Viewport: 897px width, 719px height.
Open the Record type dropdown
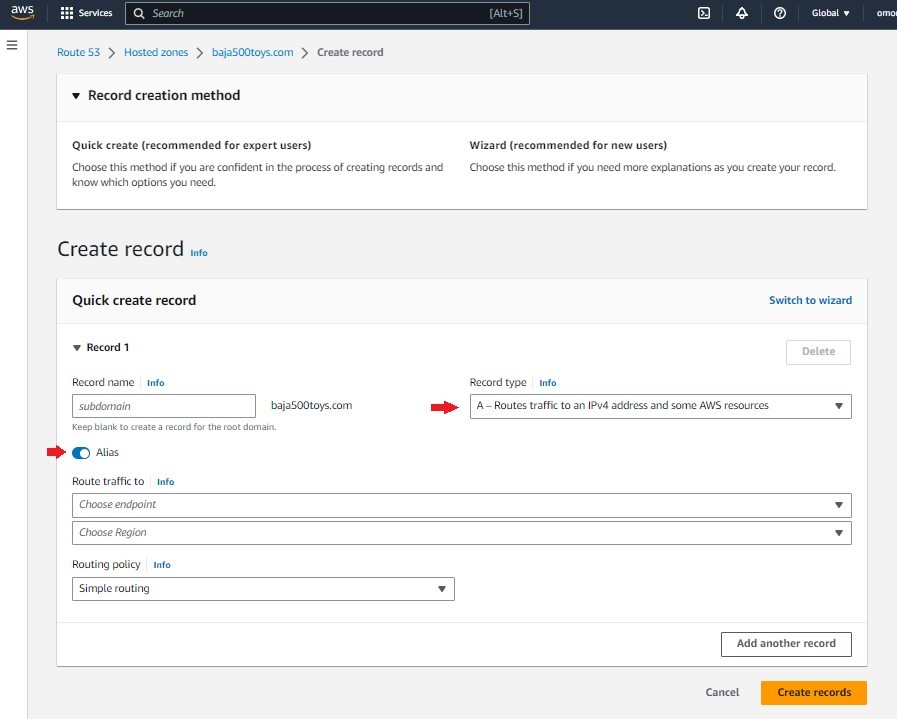pos(660,406)
